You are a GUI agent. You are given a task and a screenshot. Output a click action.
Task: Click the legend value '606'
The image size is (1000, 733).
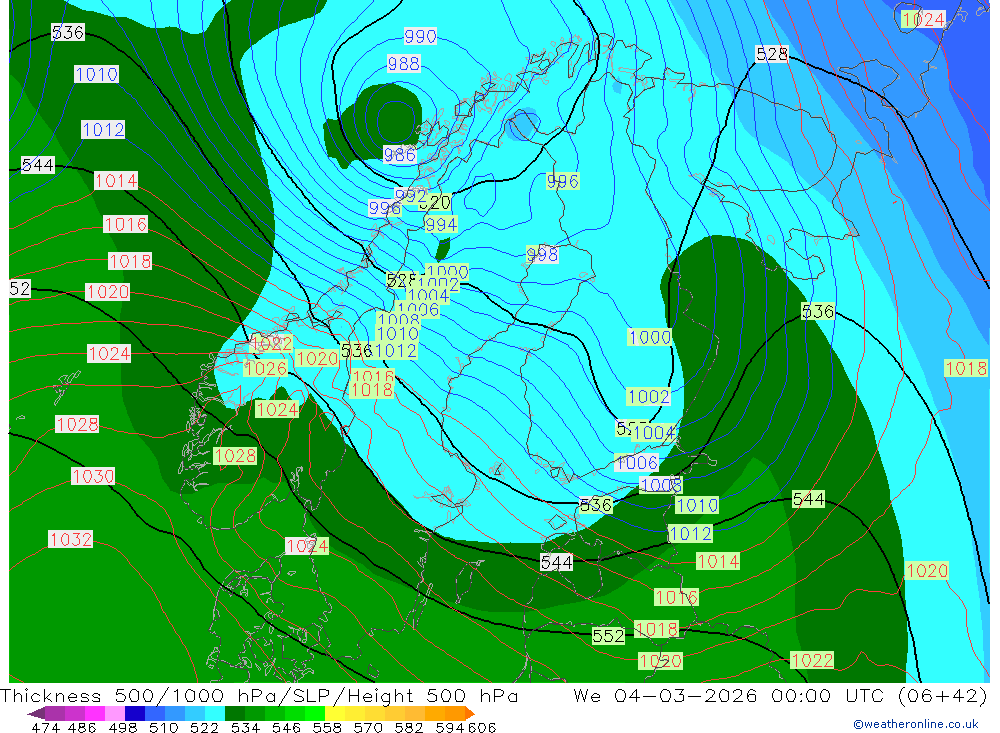[482, 727]
